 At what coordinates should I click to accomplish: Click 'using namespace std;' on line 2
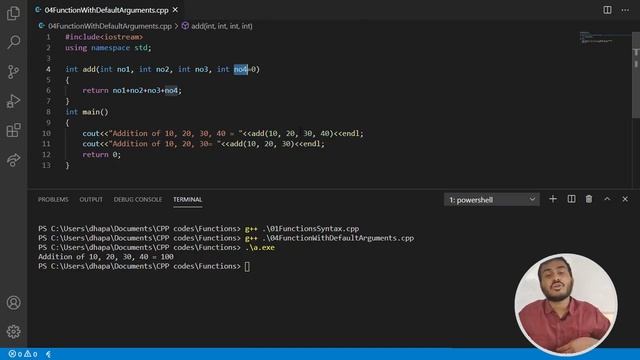point(108,47)
